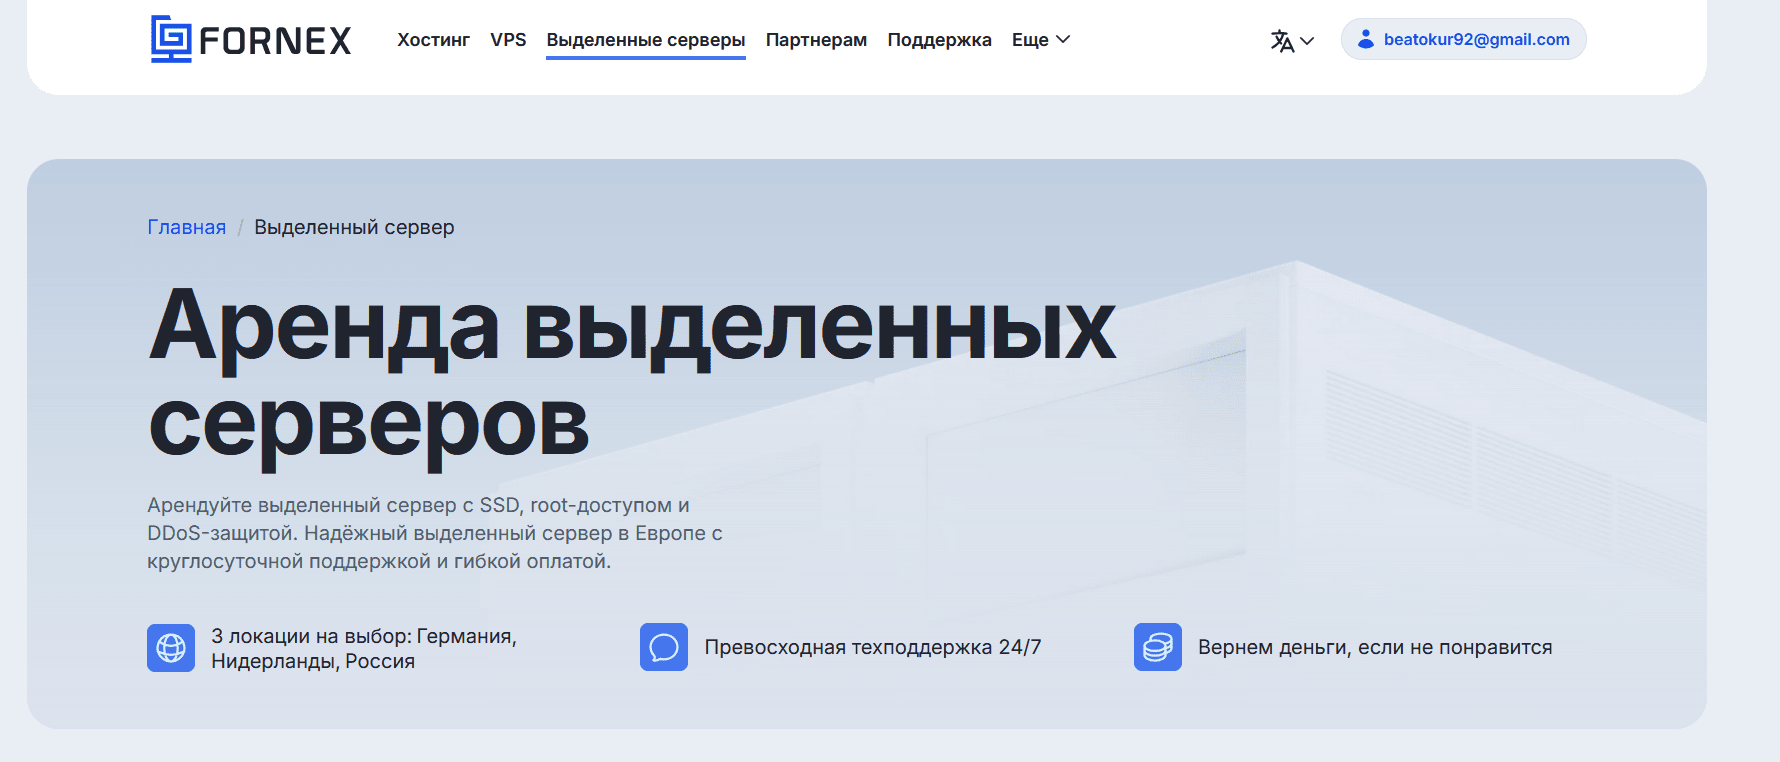This screenshot has height=762, width=1780.
Task: Expand the Еще dropdown menu
Action: pyautogui.click(x=1030, y=40)
